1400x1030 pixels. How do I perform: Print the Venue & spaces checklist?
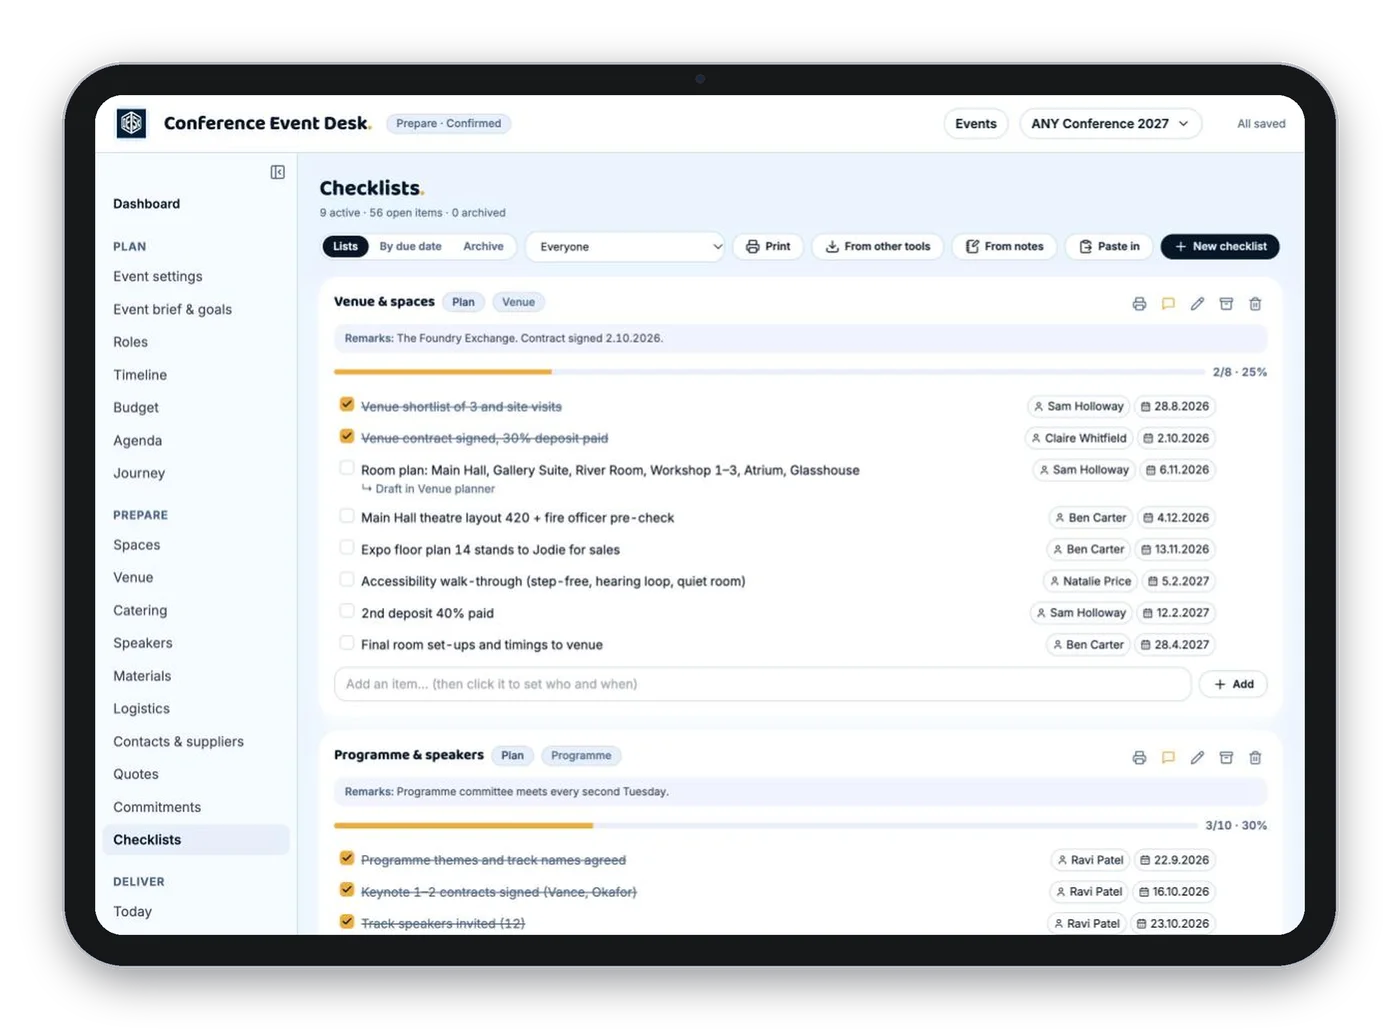pyautogui.click(x=1139, y=304)
